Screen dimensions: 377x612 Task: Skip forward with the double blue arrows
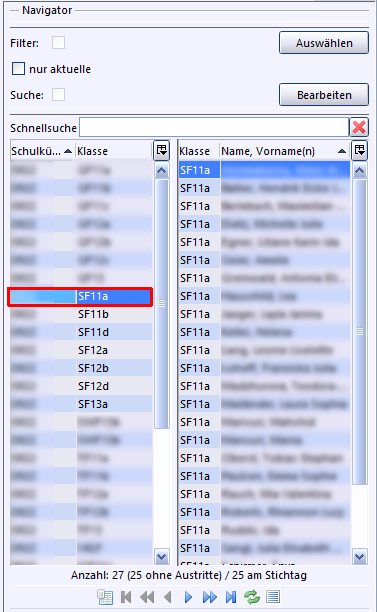click(210, 597)
